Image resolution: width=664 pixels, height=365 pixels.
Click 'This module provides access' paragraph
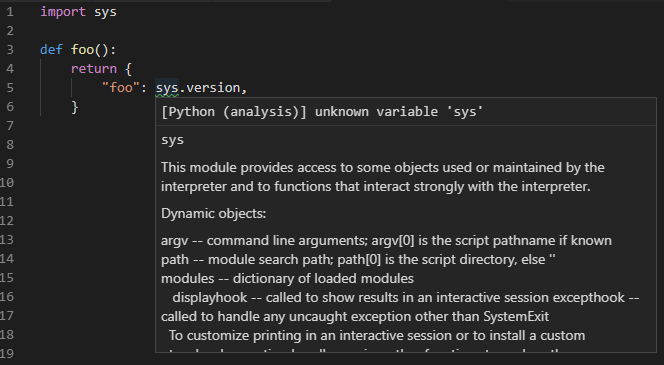point(382,177)
